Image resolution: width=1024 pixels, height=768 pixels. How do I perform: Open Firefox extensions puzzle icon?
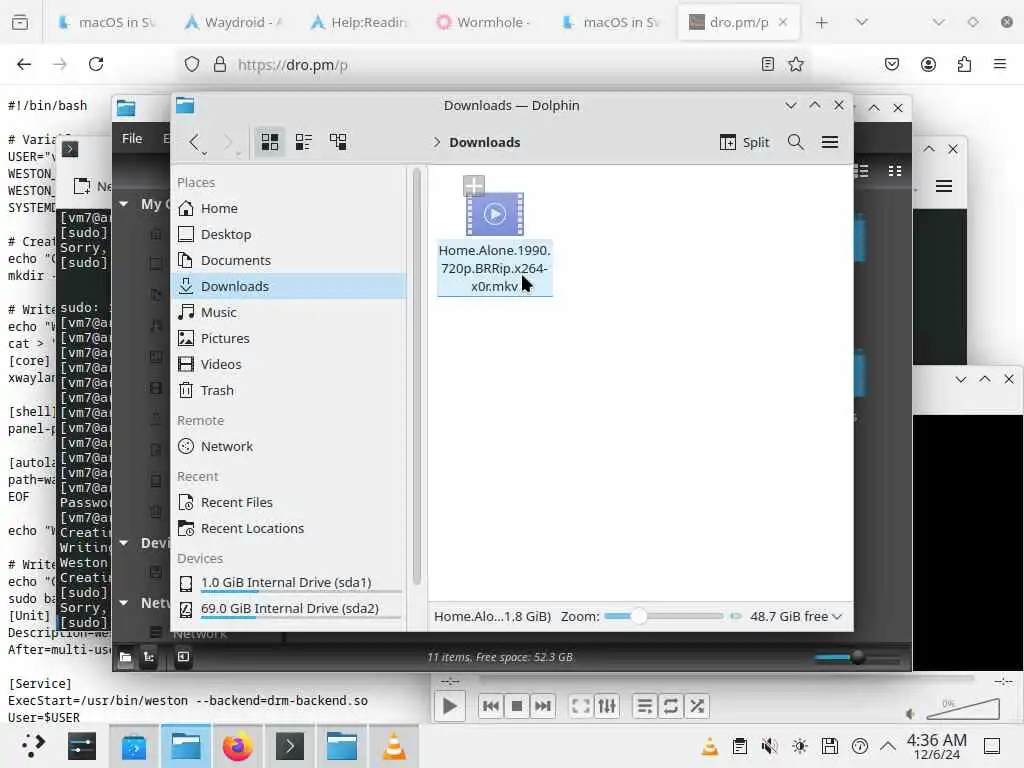tap(965, 64)
